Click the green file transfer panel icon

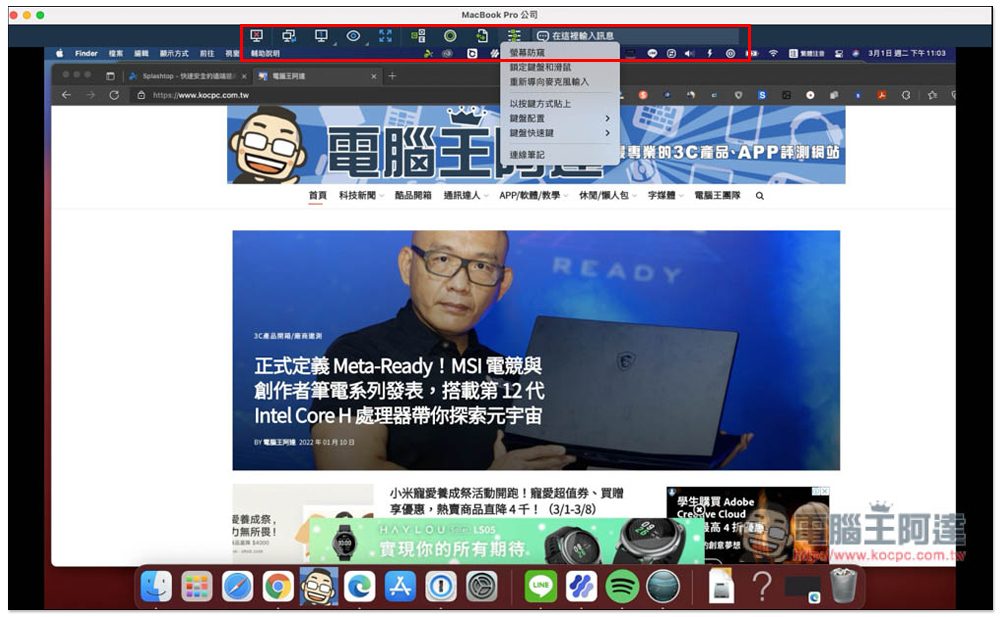pos(418,36)
